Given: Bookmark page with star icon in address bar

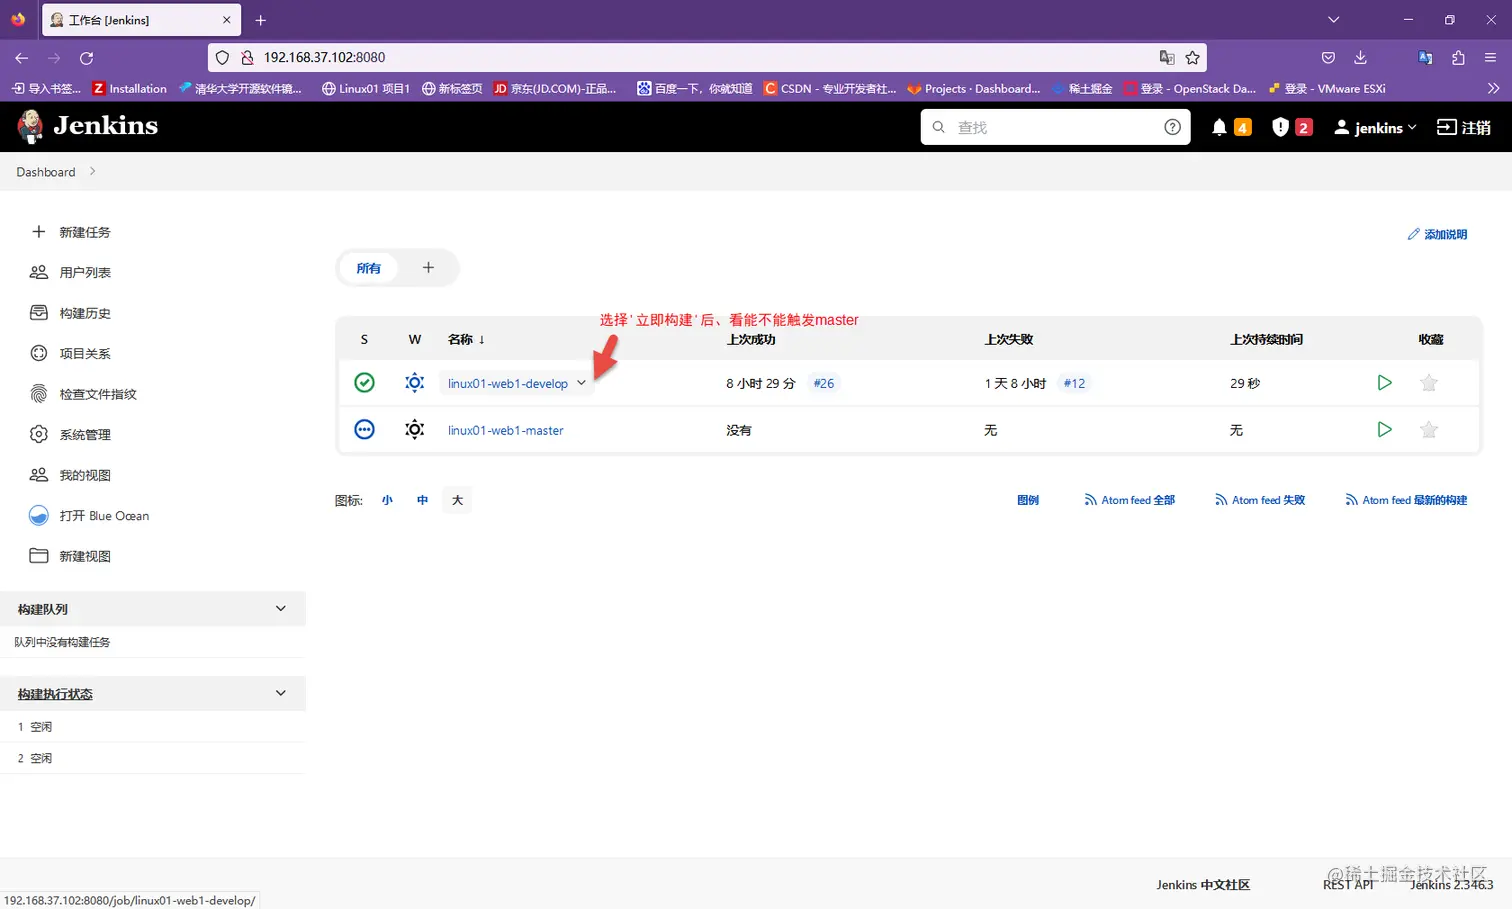Looking at the screenshot, I should tap(1192, 58).
